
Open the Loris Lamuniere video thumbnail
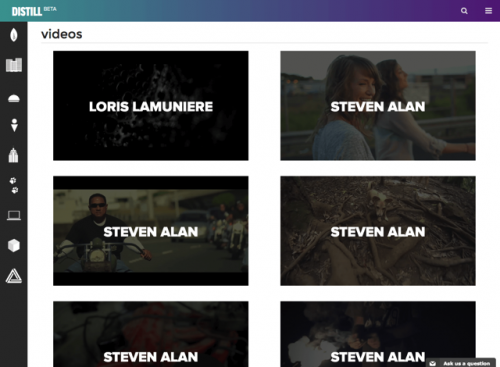tap(151, 106)
